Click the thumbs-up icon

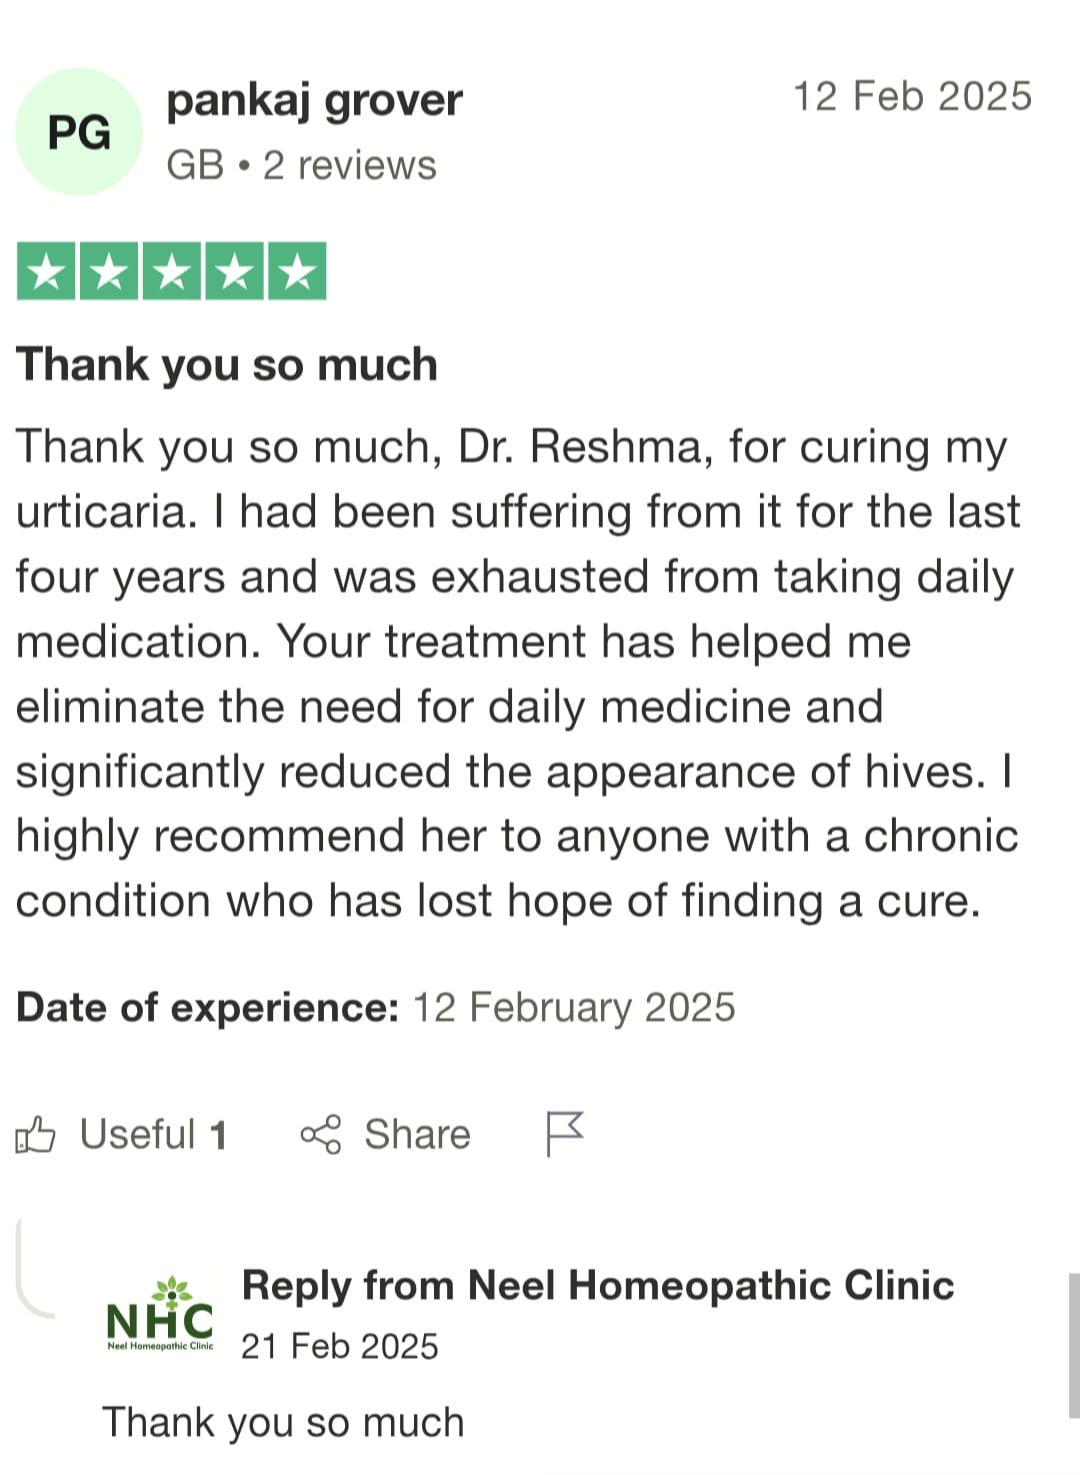point(35,1135)
